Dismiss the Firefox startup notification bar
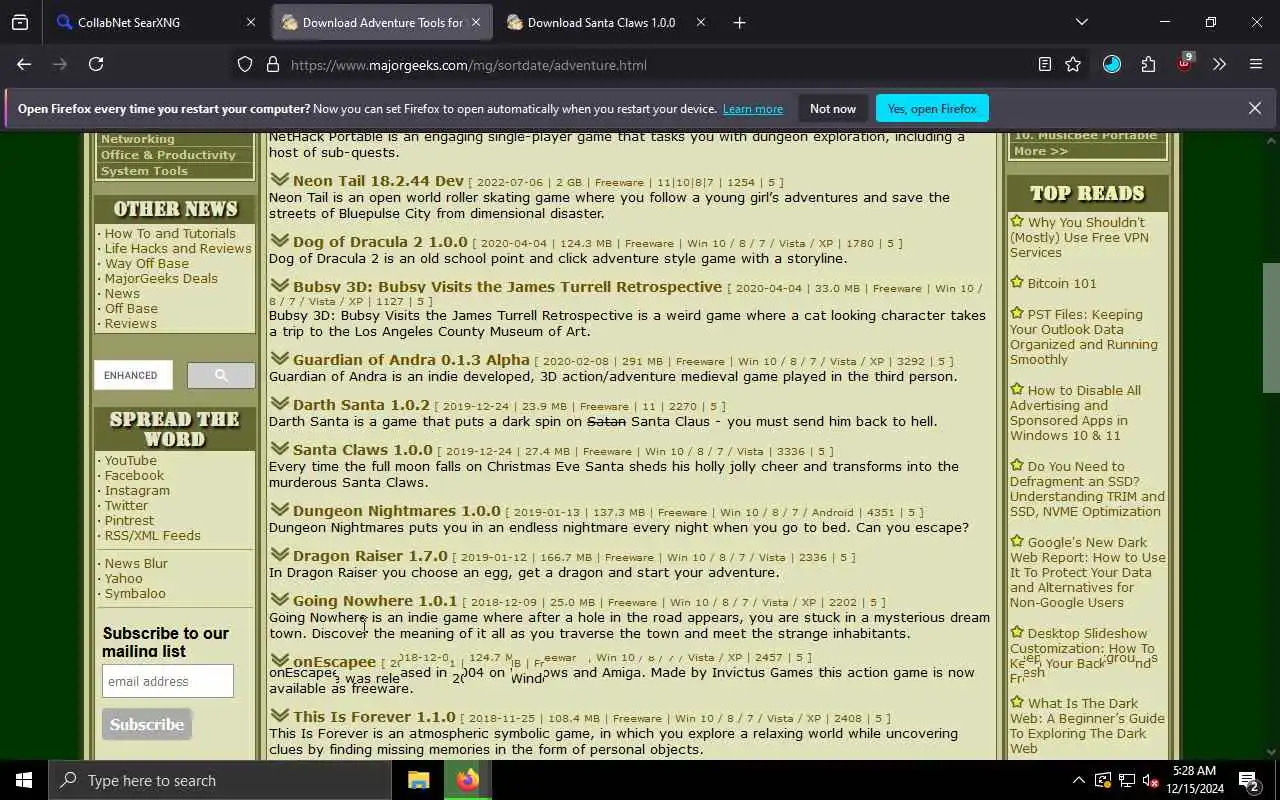 point(1255,108)
